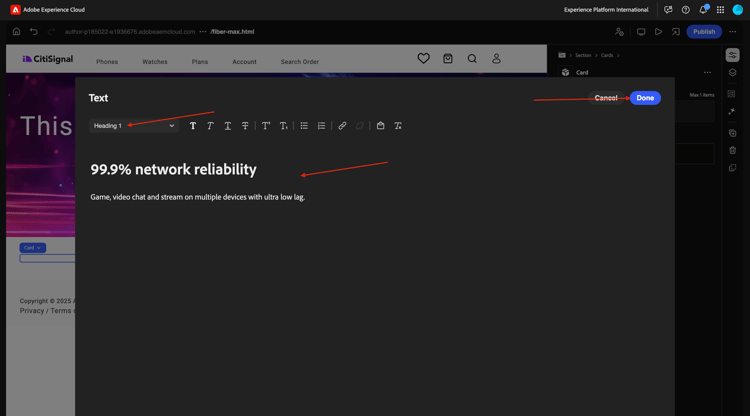The image size is (750, 416).
Task: Undo the last action
Action: (x=33, y=32)
